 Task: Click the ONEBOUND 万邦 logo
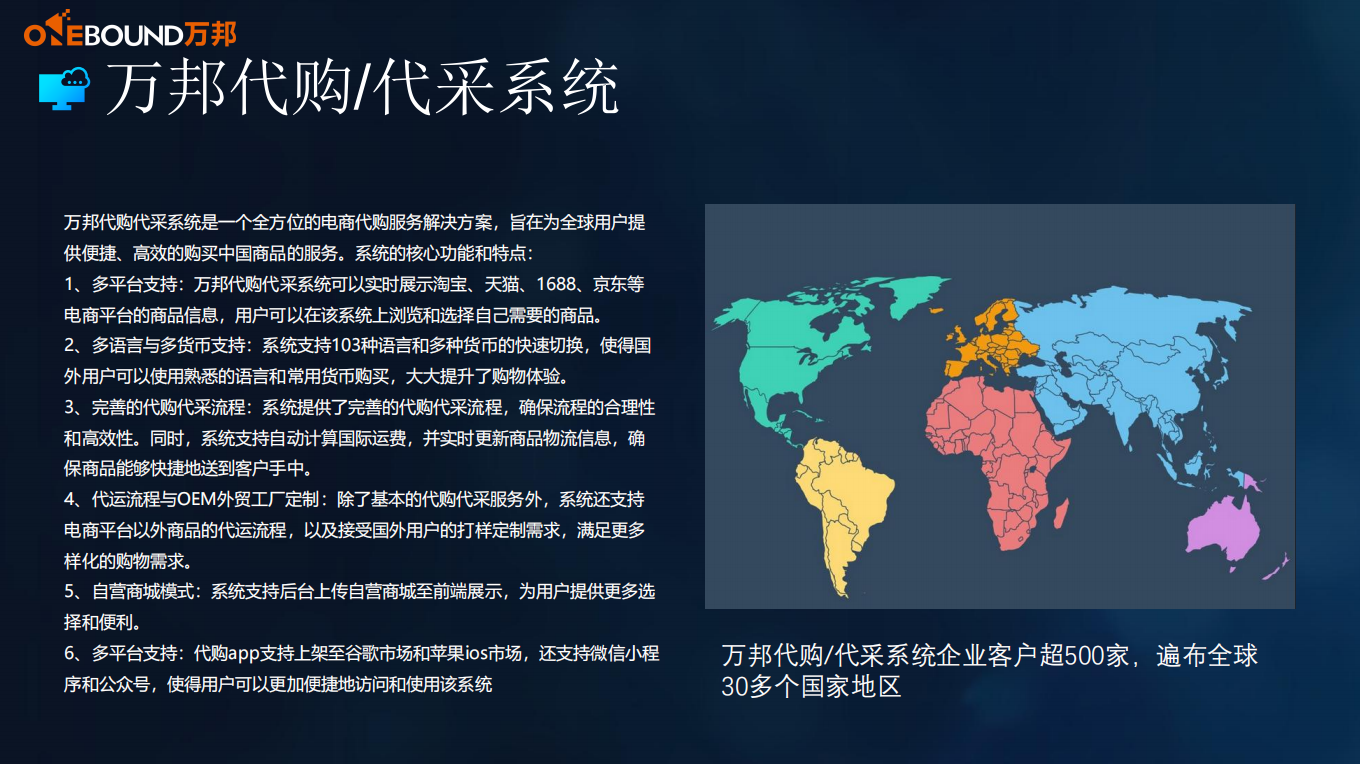point(131,29)
